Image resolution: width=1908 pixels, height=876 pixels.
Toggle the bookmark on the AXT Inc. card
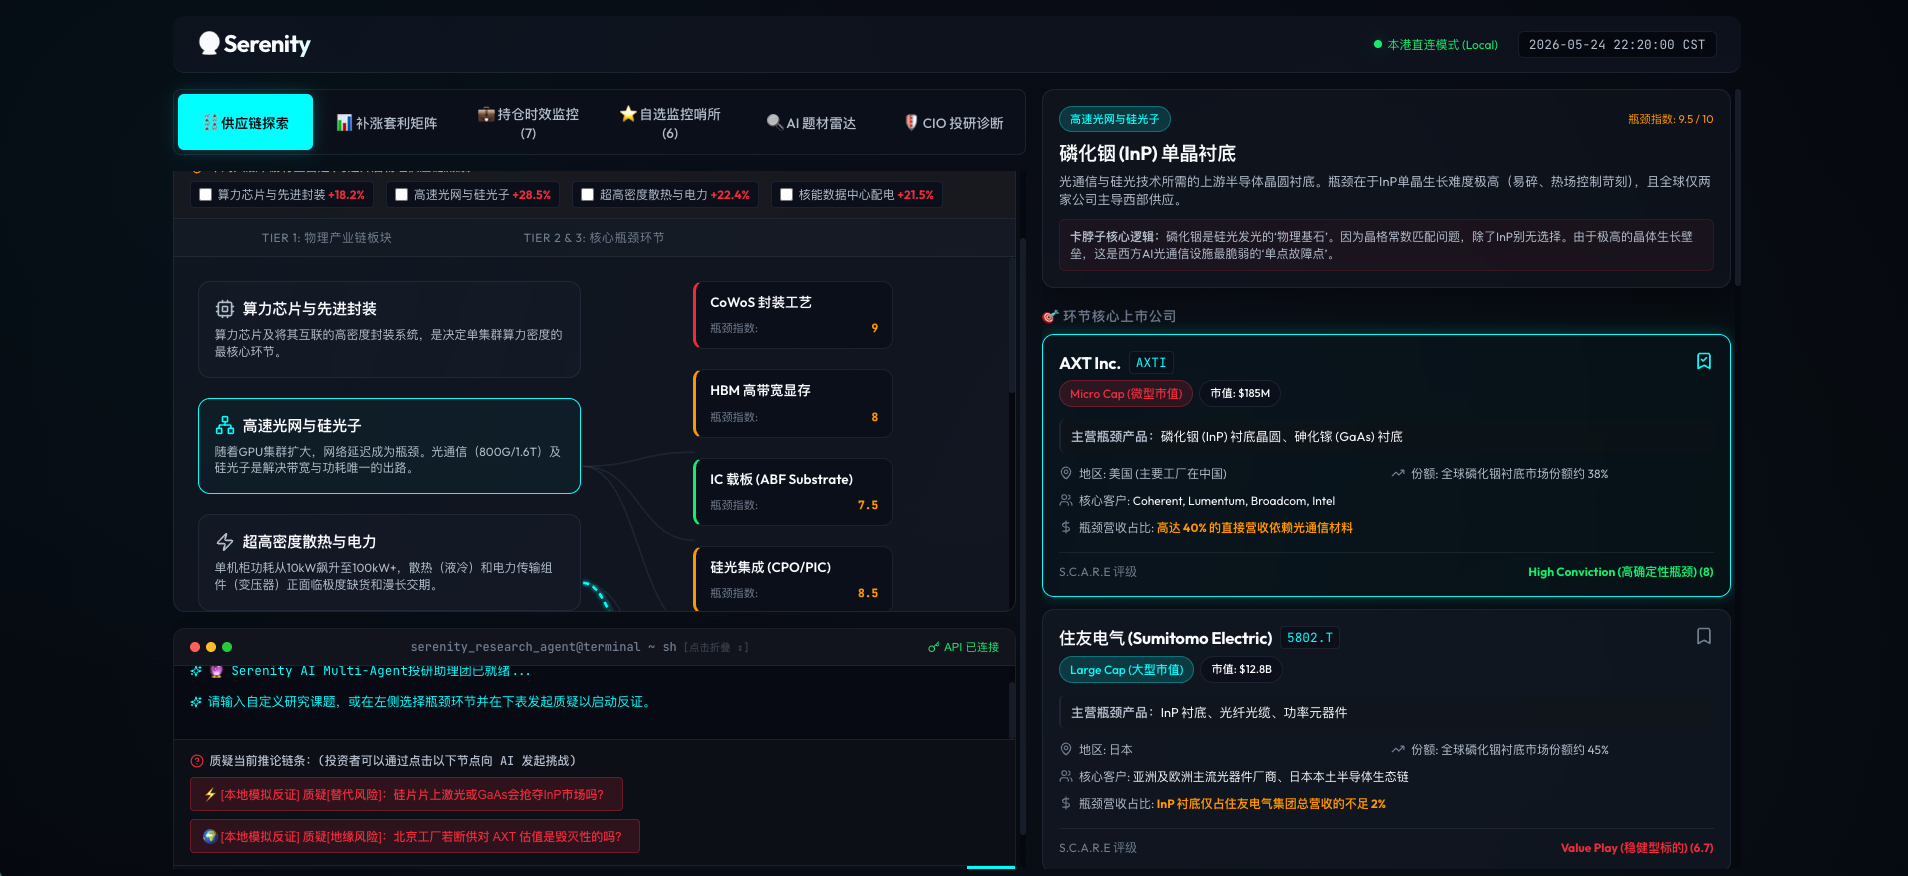1704,361
